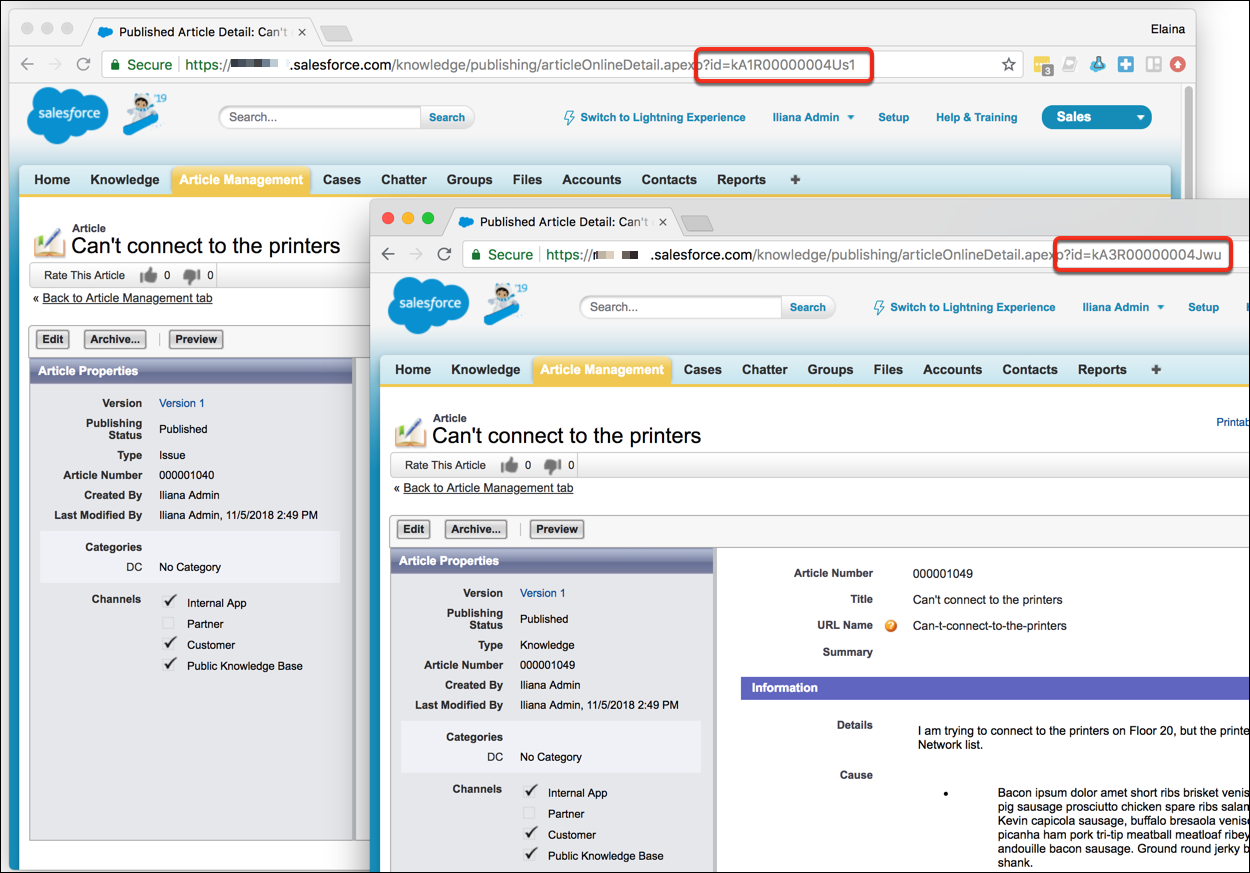Click Can-t-connect-to-the-printers URL name value
Image resolution: width=1250 pixels, height=873 pixels.
pyautogui.click(x=990, y=626)
